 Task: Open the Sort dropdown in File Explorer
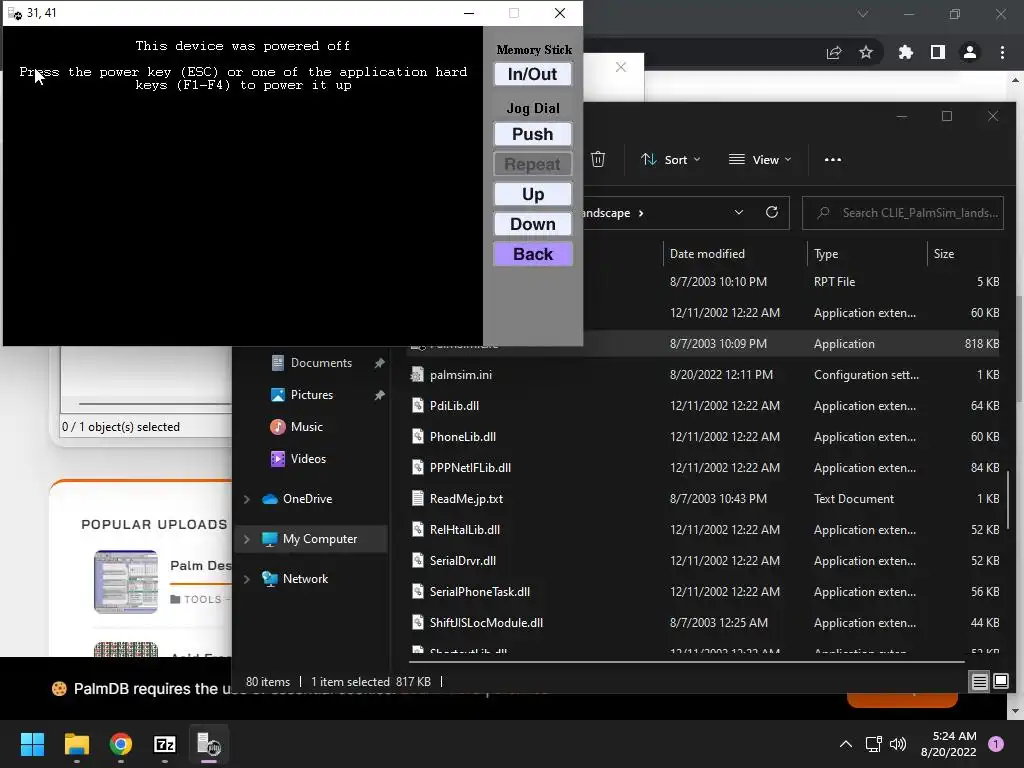click(x=671, y=159)
